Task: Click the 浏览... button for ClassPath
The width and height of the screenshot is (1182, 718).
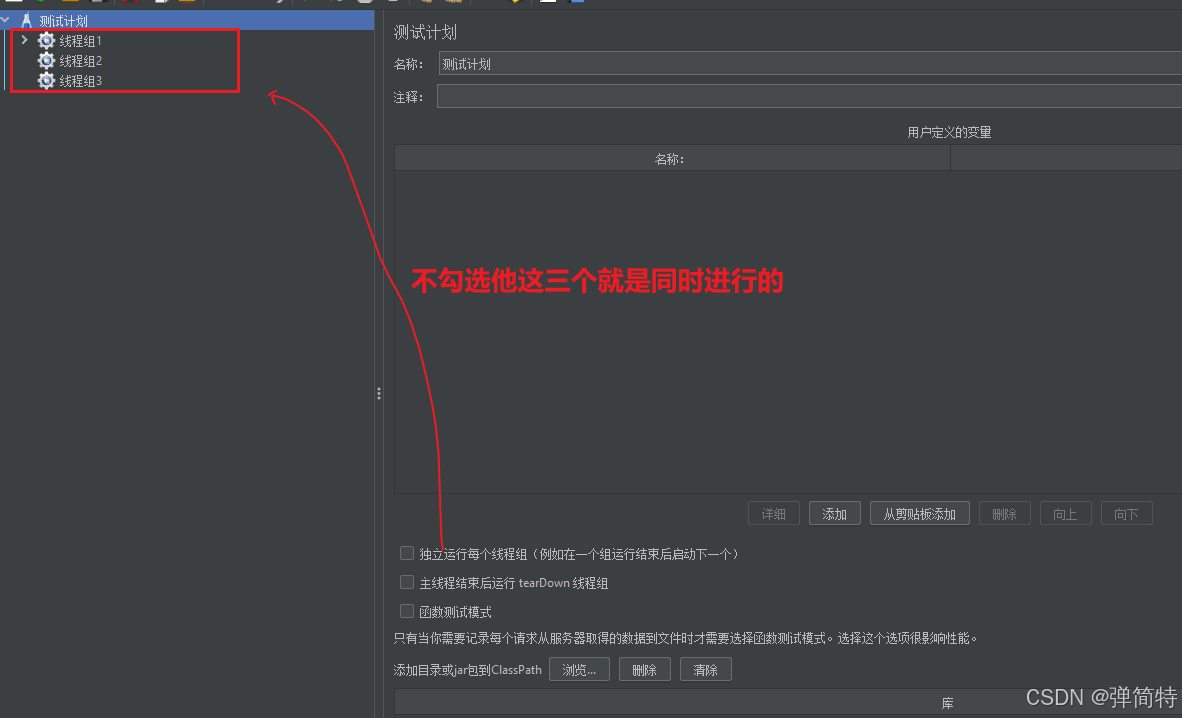Action: [579, 669]
